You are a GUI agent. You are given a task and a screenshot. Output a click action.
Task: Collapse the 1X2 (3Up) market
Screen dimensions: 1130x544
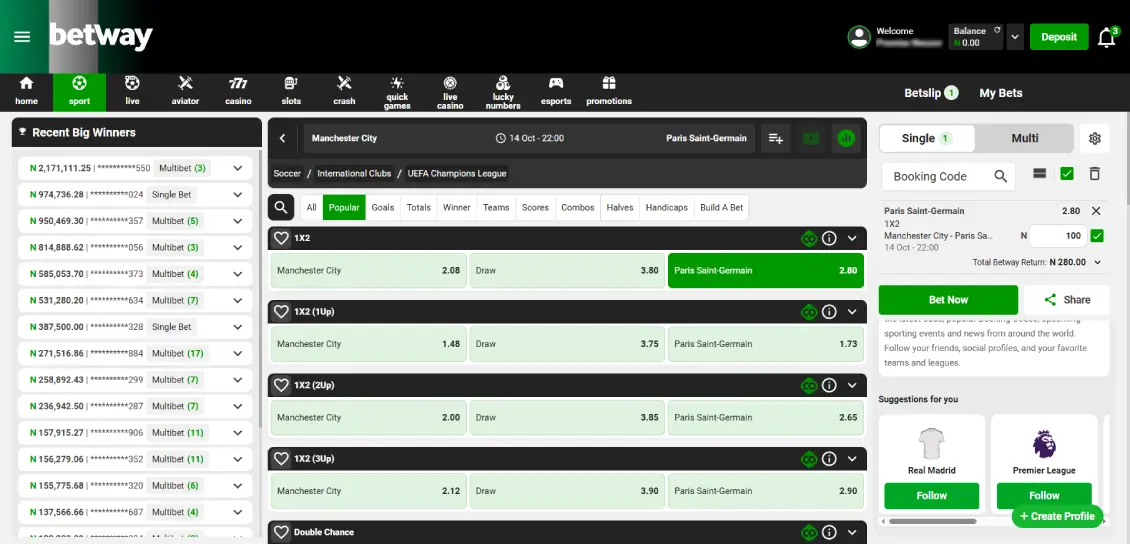pyautogui.click(x=853, y=458)
